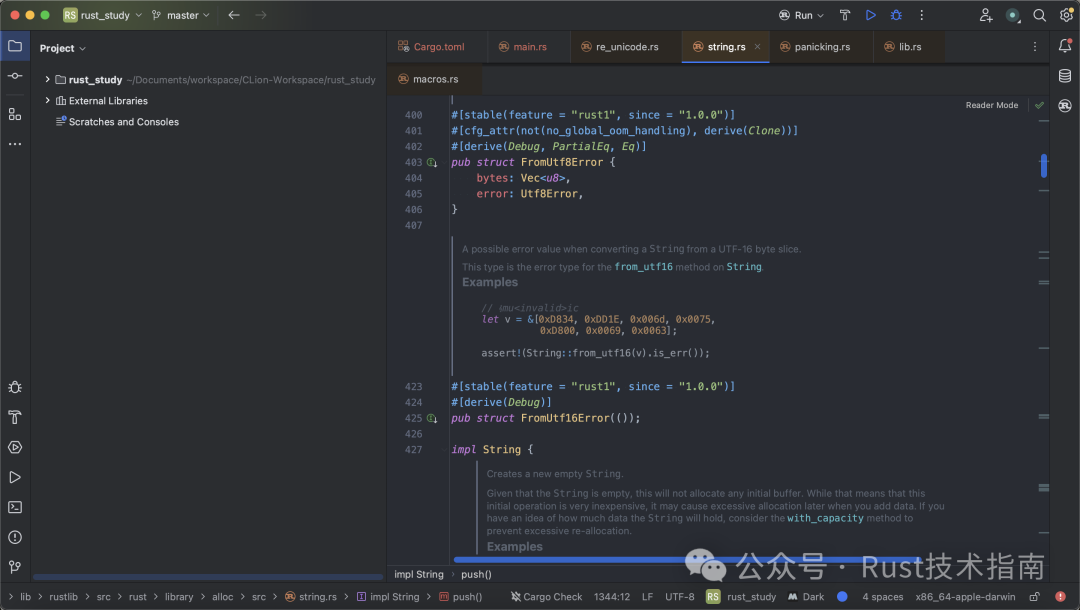Screen dimensions: 1080x610
Task: Click the push() breadcrumb above status bar
Action: pos(476,574)
